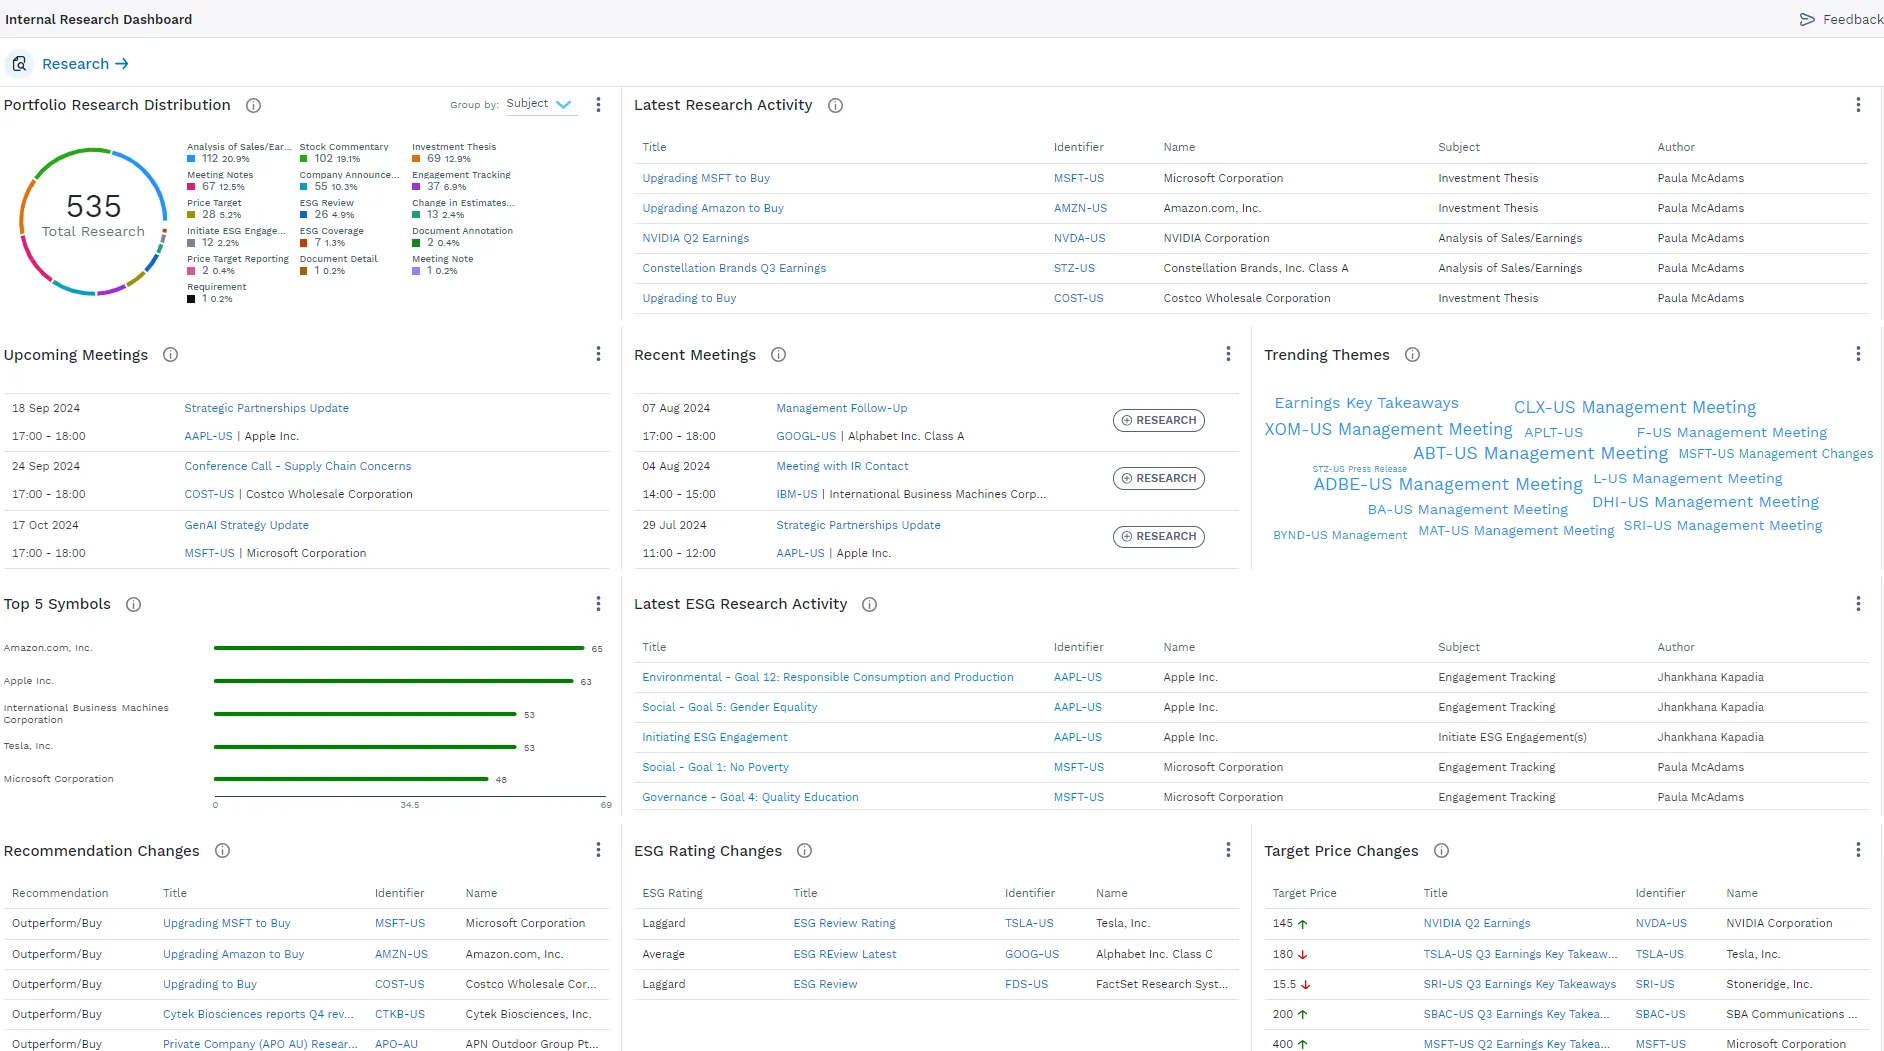Image resolution: width=1884 pixels, height=1051 pixels.
Task: Click STZ-US identifier in Latest Research Activity
Action: tap(1074, 268)
